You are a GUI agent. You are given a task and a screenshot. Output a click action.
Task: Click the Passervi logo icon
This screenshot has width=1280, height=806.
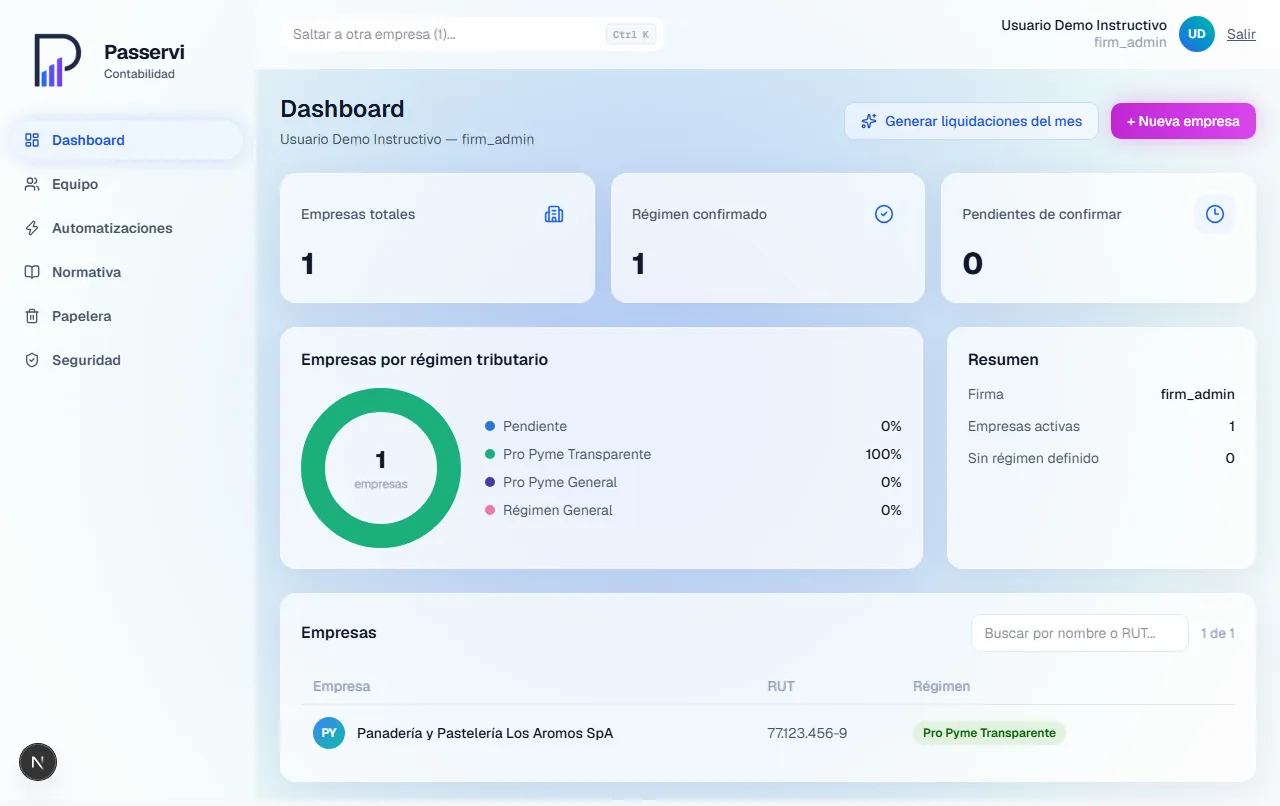point(56,60)
